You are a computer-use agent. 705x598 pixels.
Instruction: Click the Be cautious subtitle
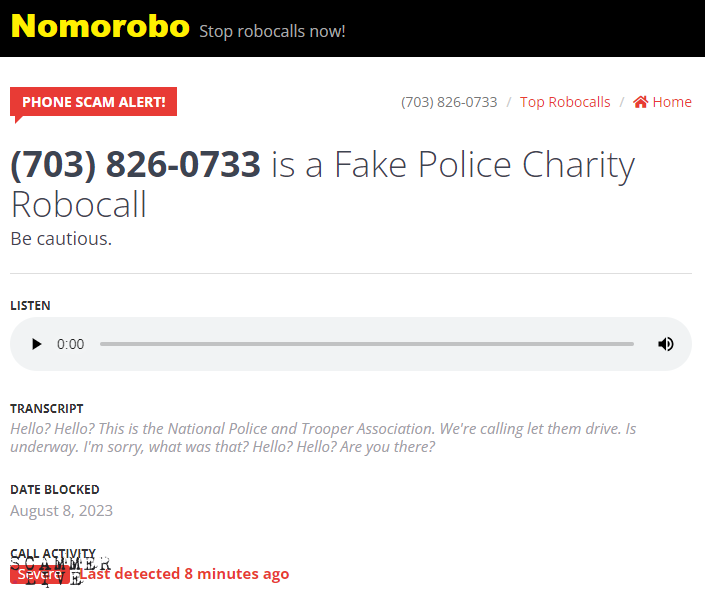point(61,239)
